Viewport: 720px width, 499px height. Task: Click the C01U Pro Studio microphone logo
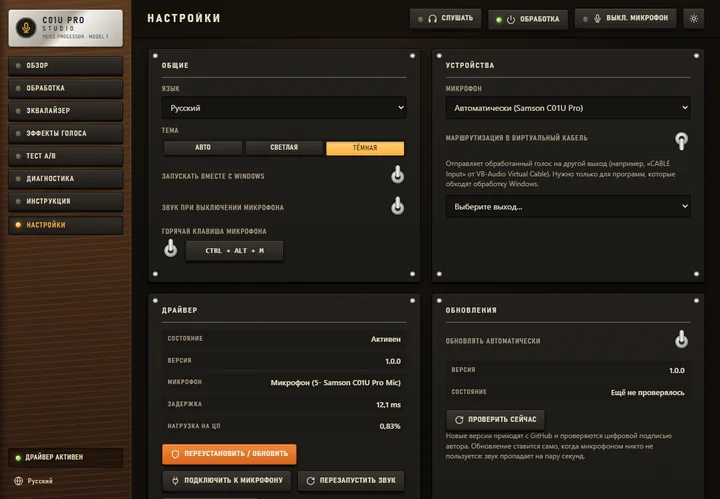coord(26,28)
